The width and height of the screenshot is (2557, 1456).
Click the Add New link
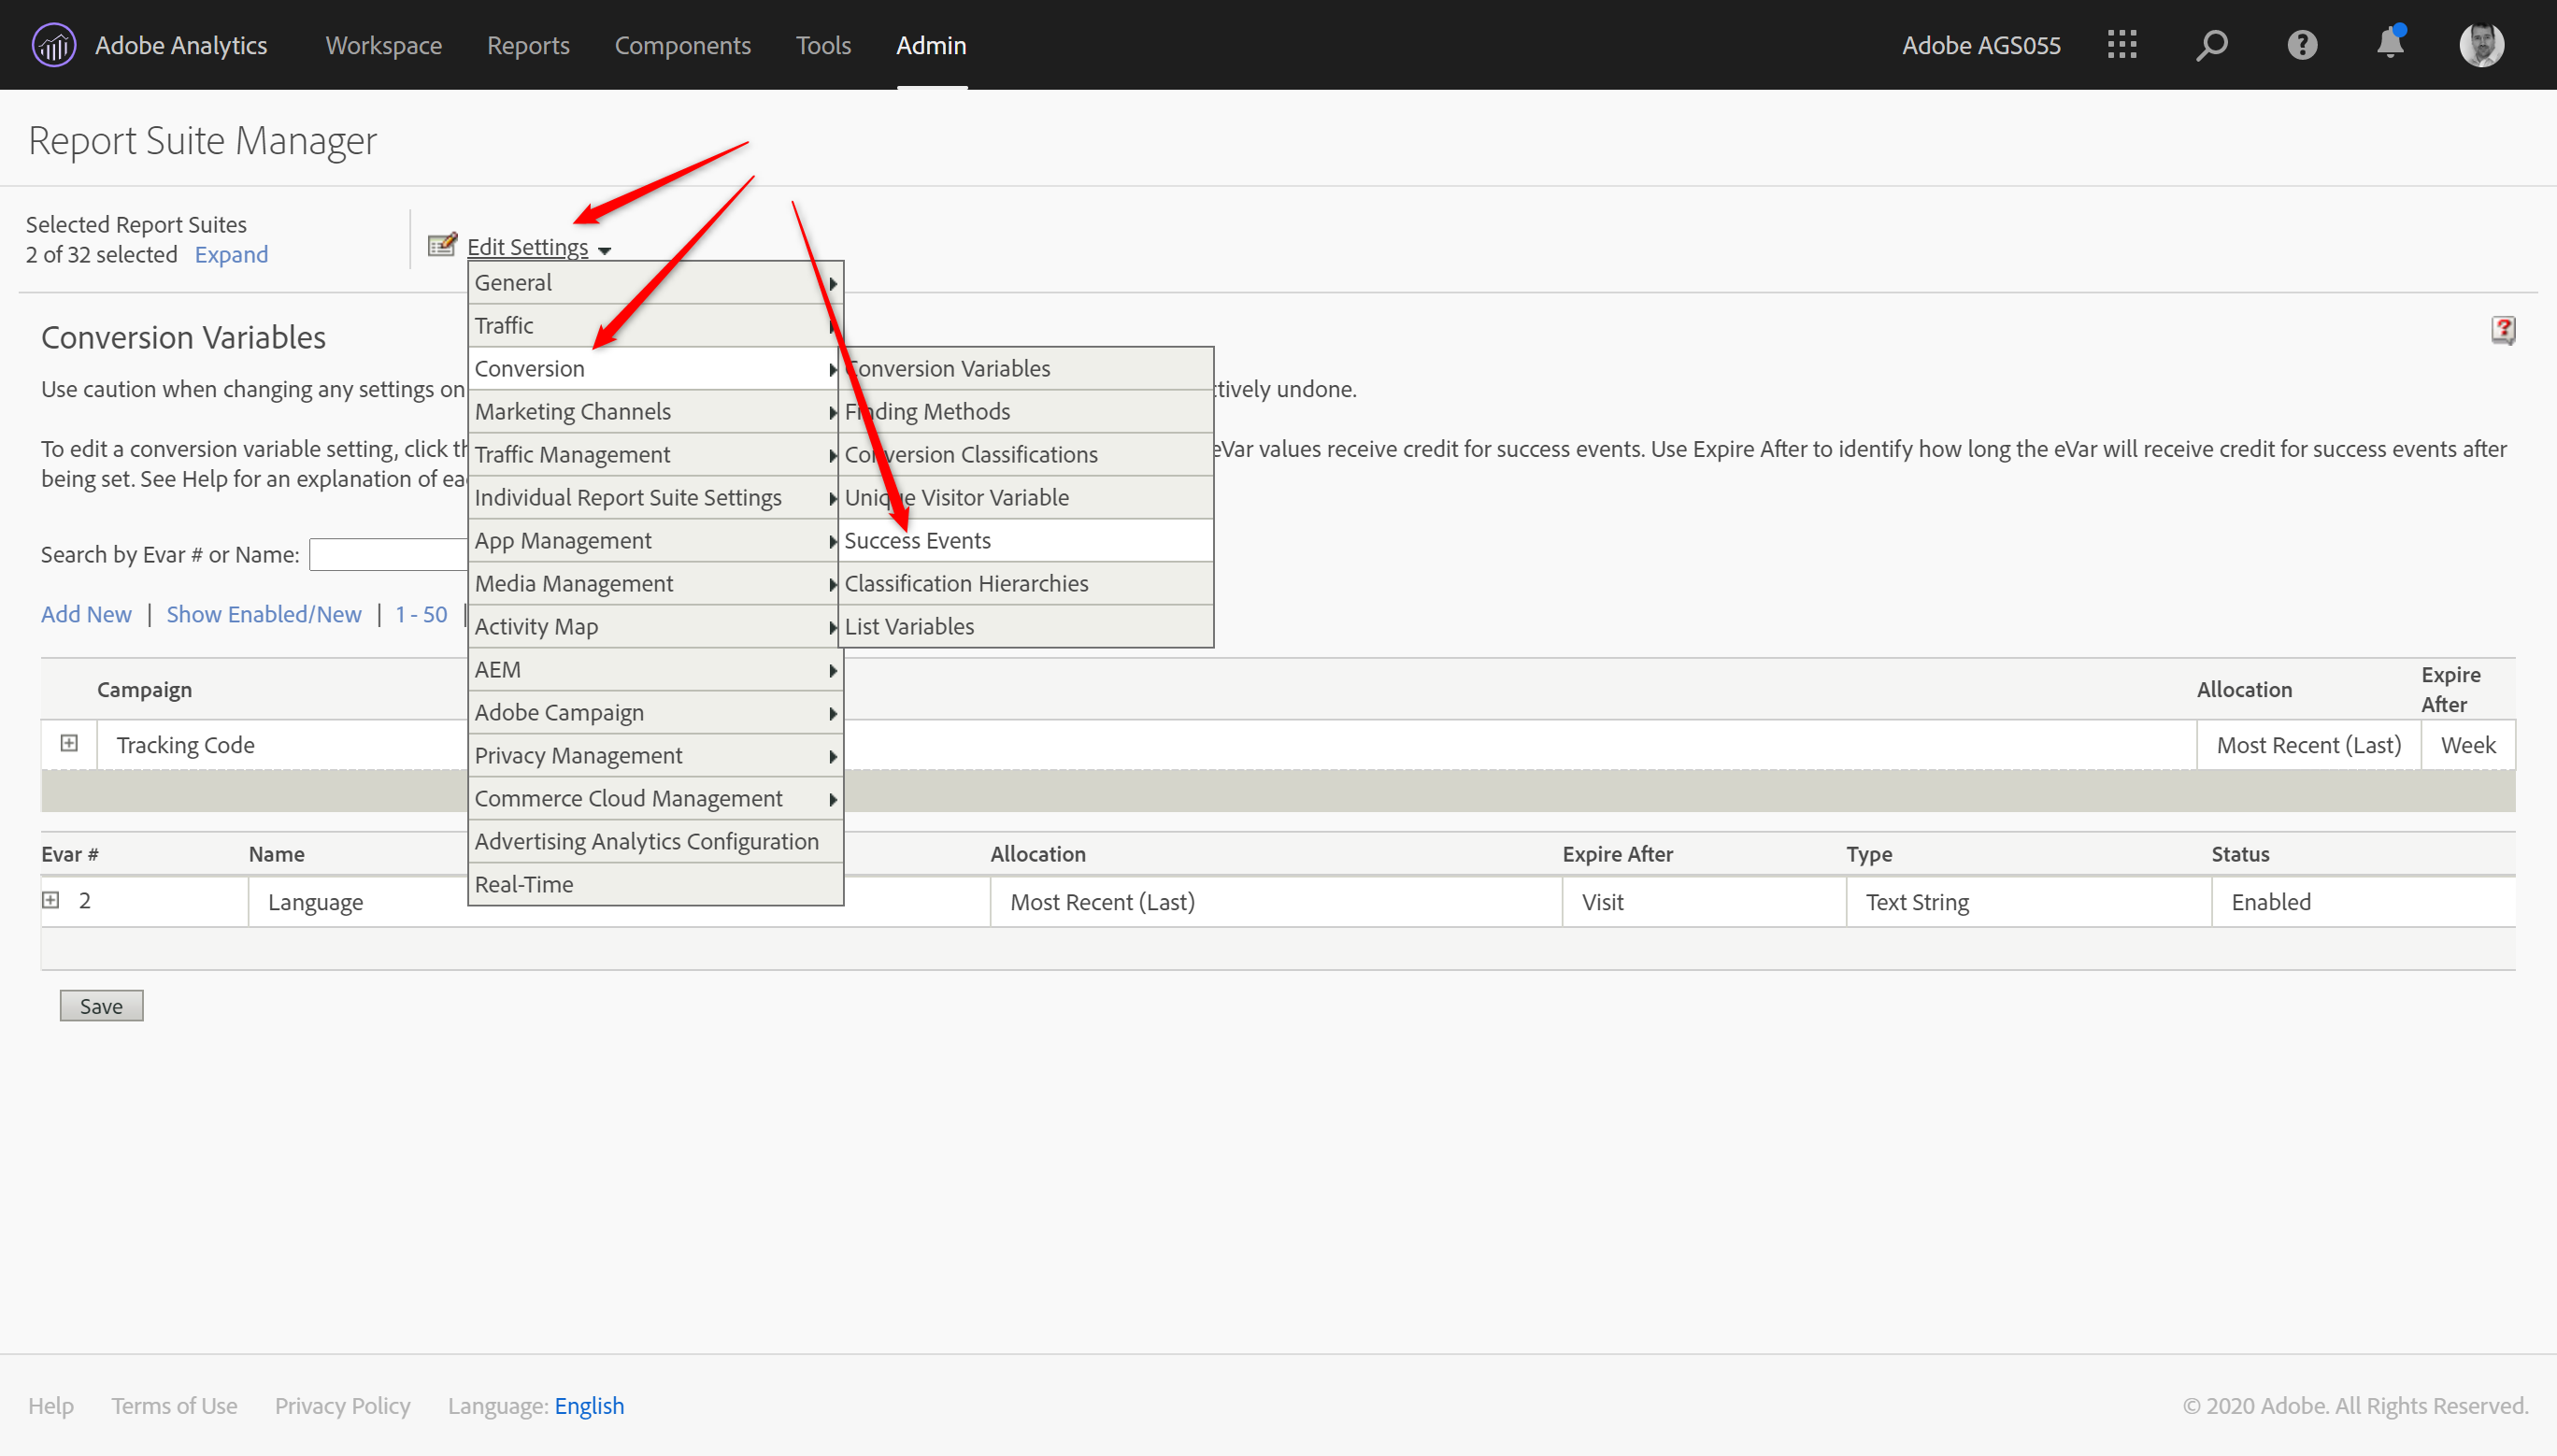tap(86, 614)
